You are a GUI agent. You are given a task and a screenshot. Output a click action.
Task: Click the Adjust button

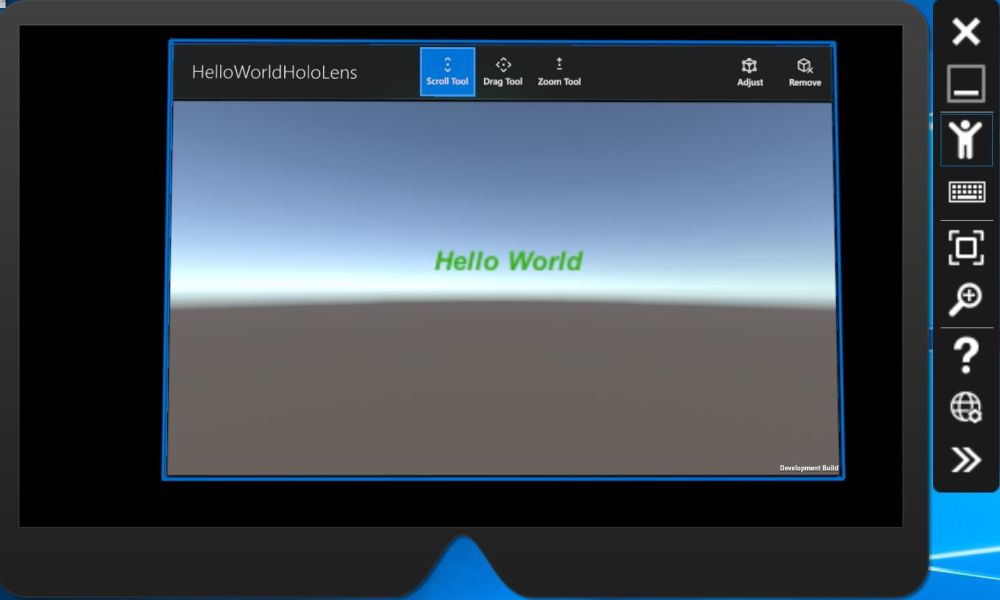pos(749,72)
